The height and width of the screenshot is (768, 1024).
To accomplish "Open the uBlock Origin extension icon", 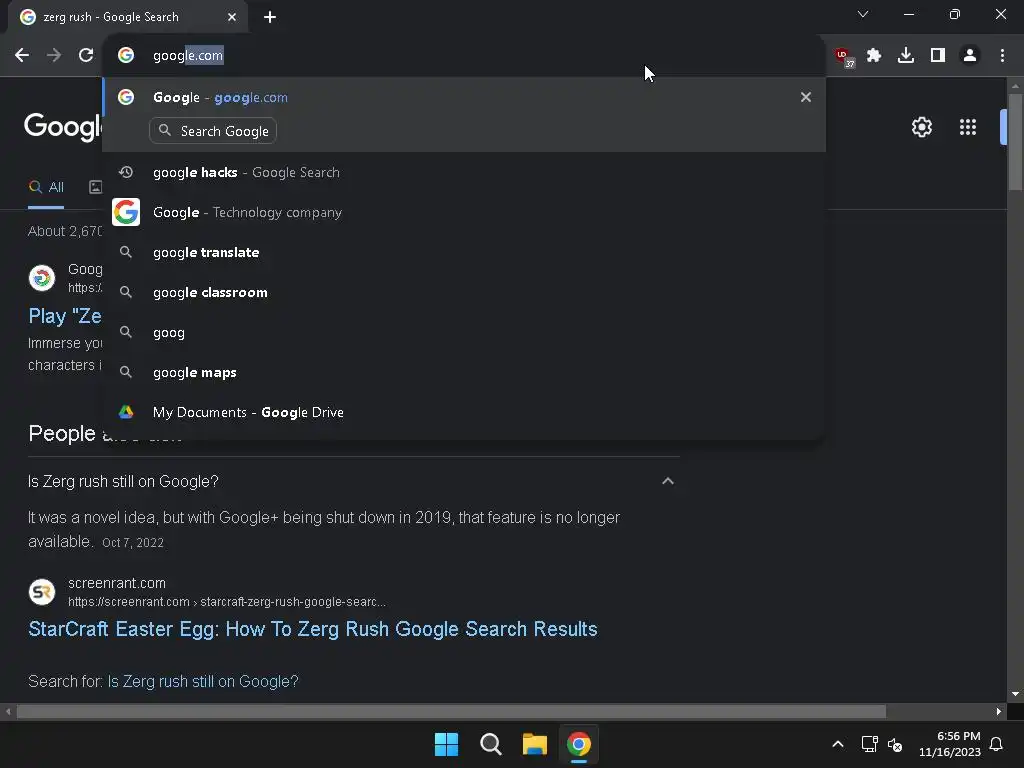I will click(844, 57).
